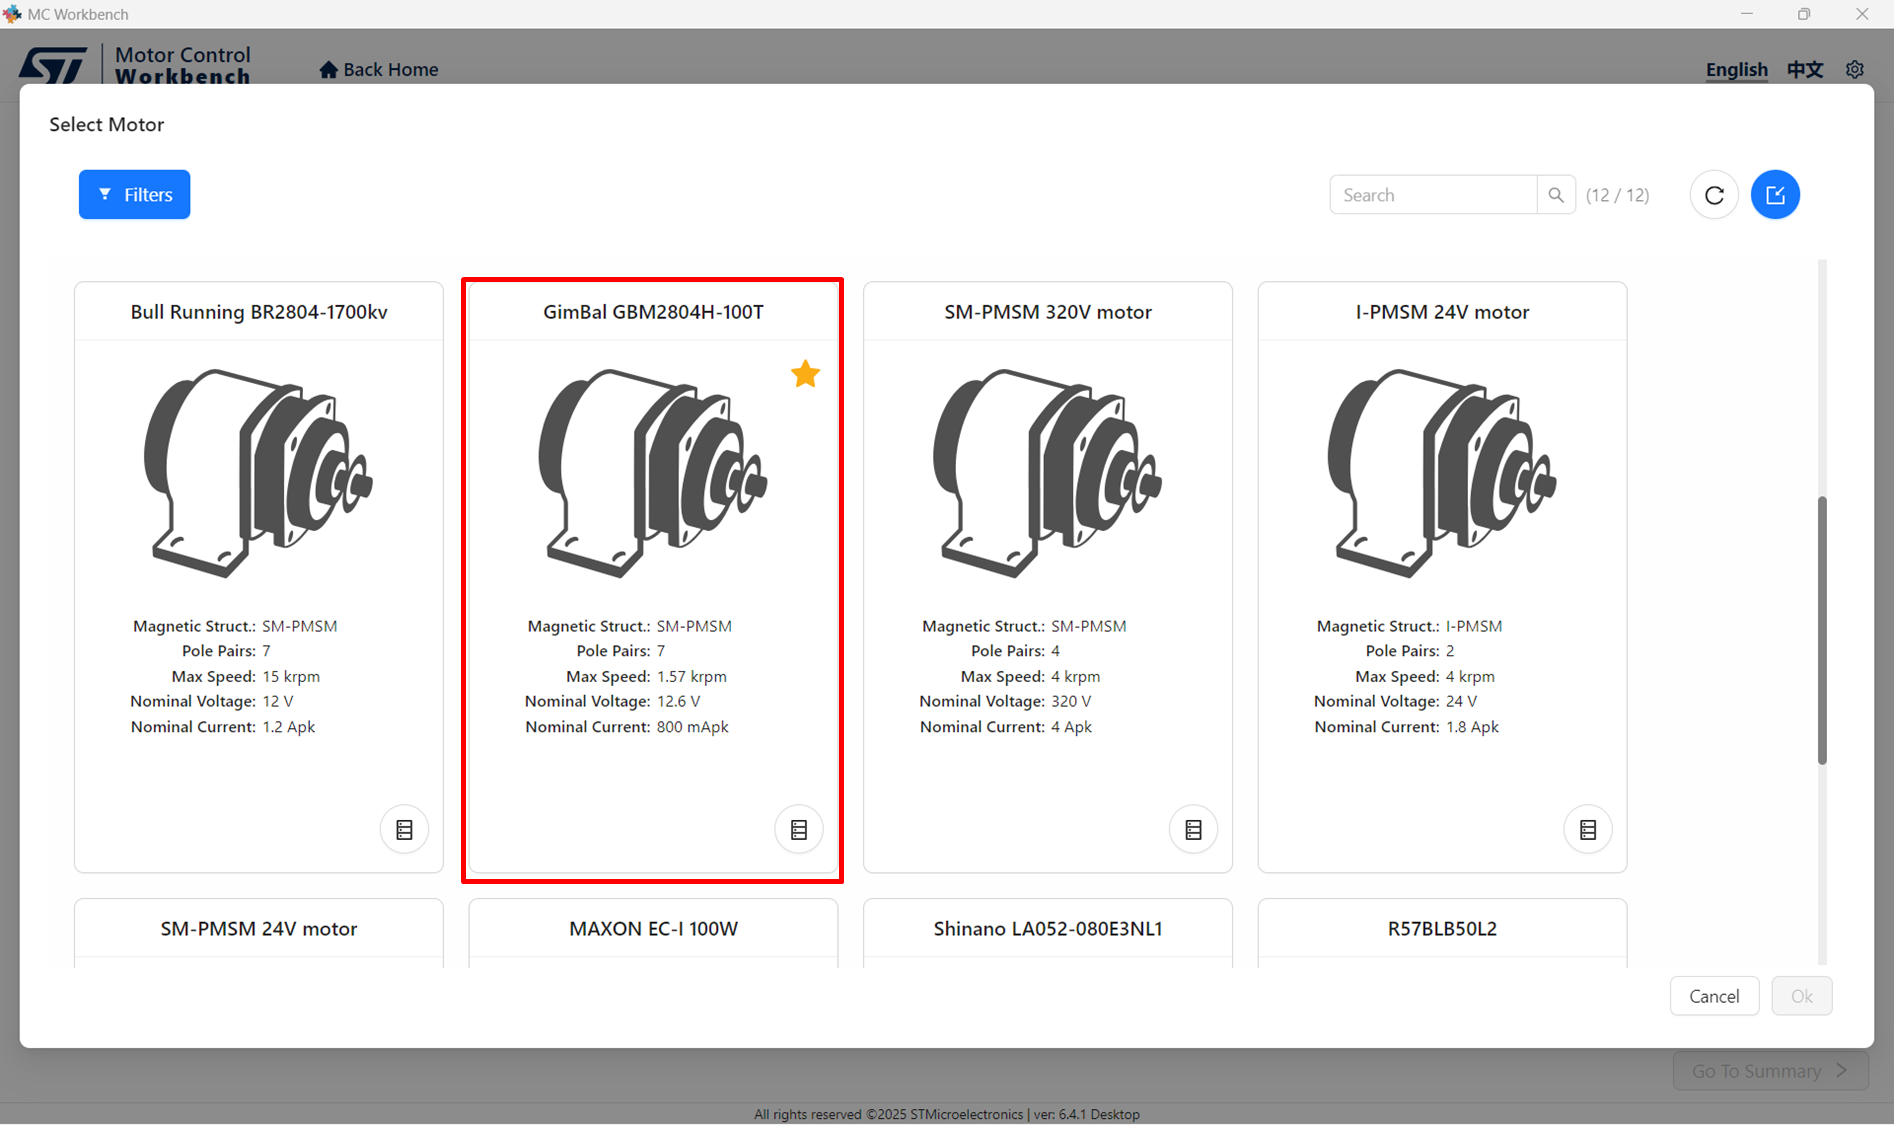1894x1125 pixels.
Task: Click the (12 / 12) result counter
Action: (x=1617, y=195)
